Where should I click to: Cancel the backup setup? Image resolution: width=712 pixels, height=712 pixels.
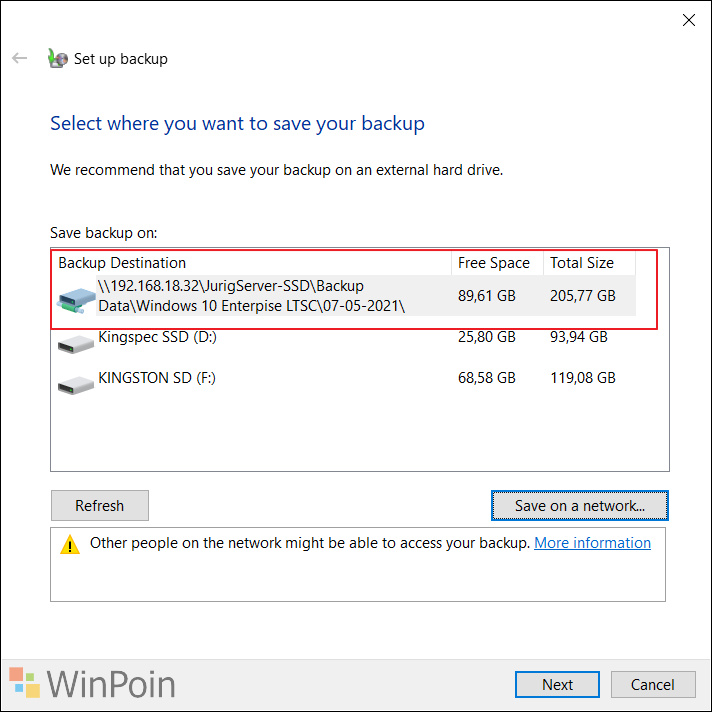653,684
